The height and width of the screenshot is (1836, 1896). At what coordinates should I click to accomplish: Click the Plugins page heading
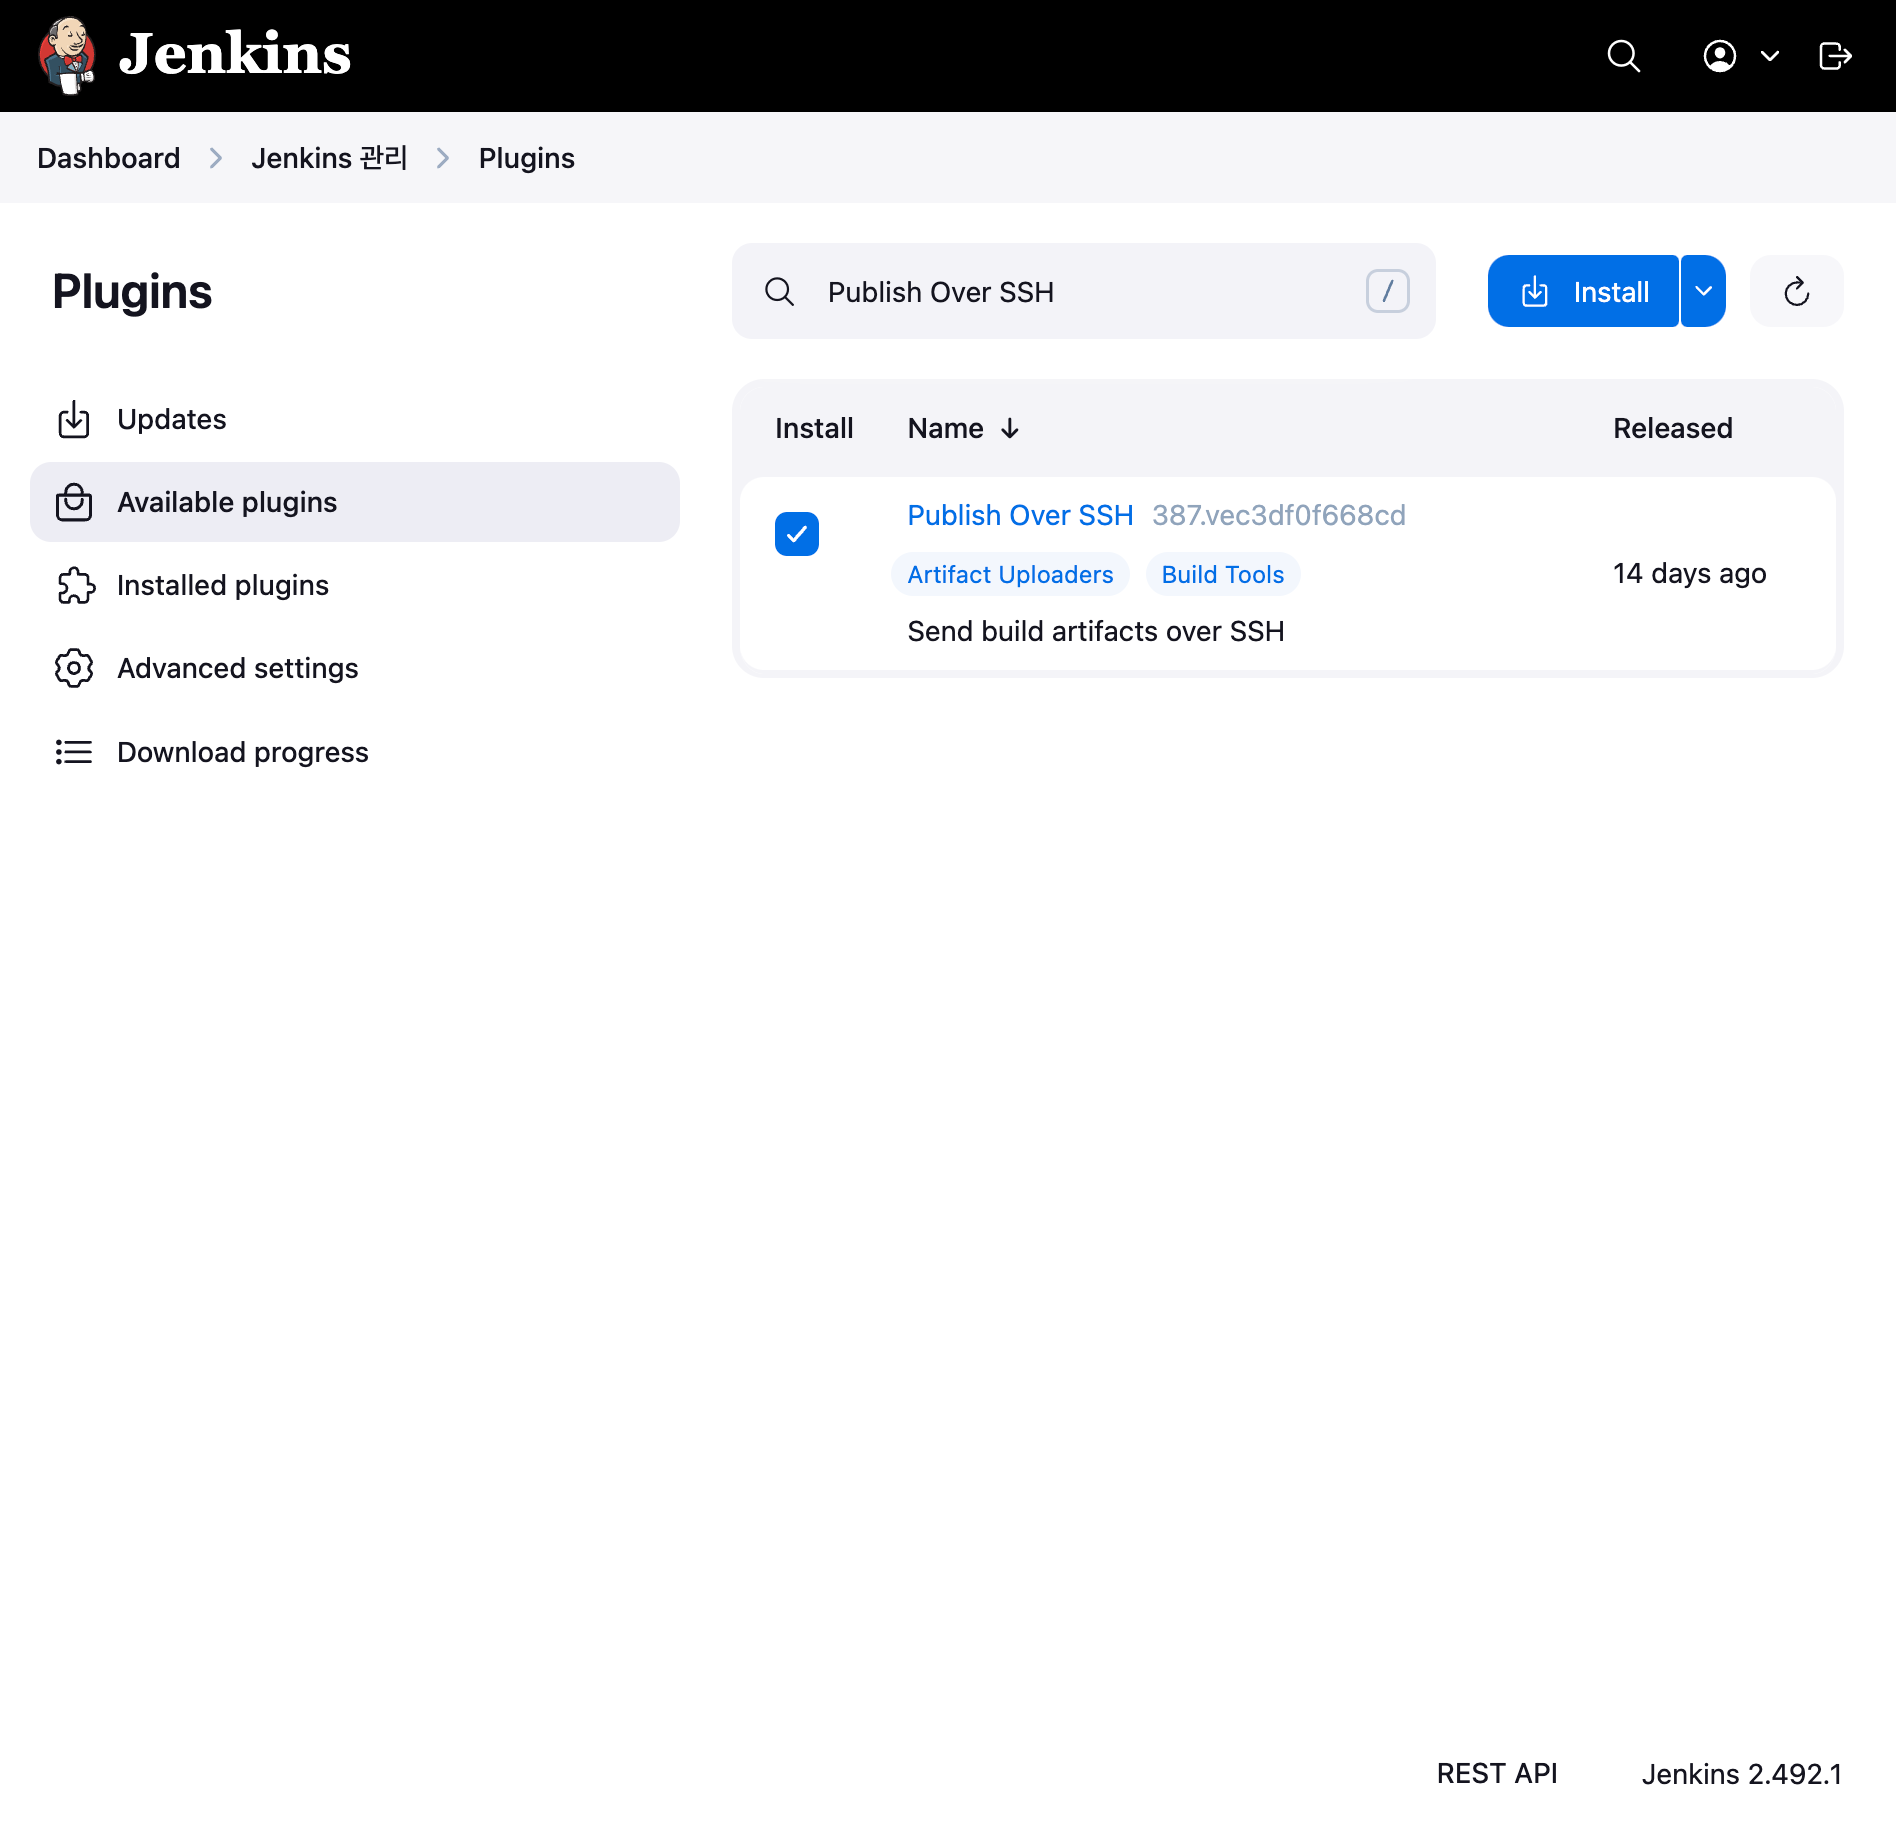pos(132,292)
